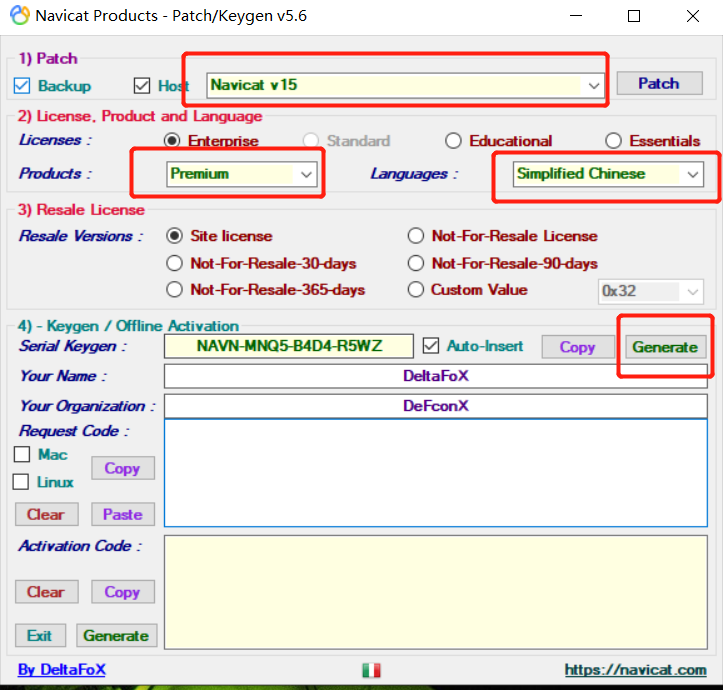Screen dimensions: 723x690
Task: Click the Italian flag icon
Action: click(371, 670)
